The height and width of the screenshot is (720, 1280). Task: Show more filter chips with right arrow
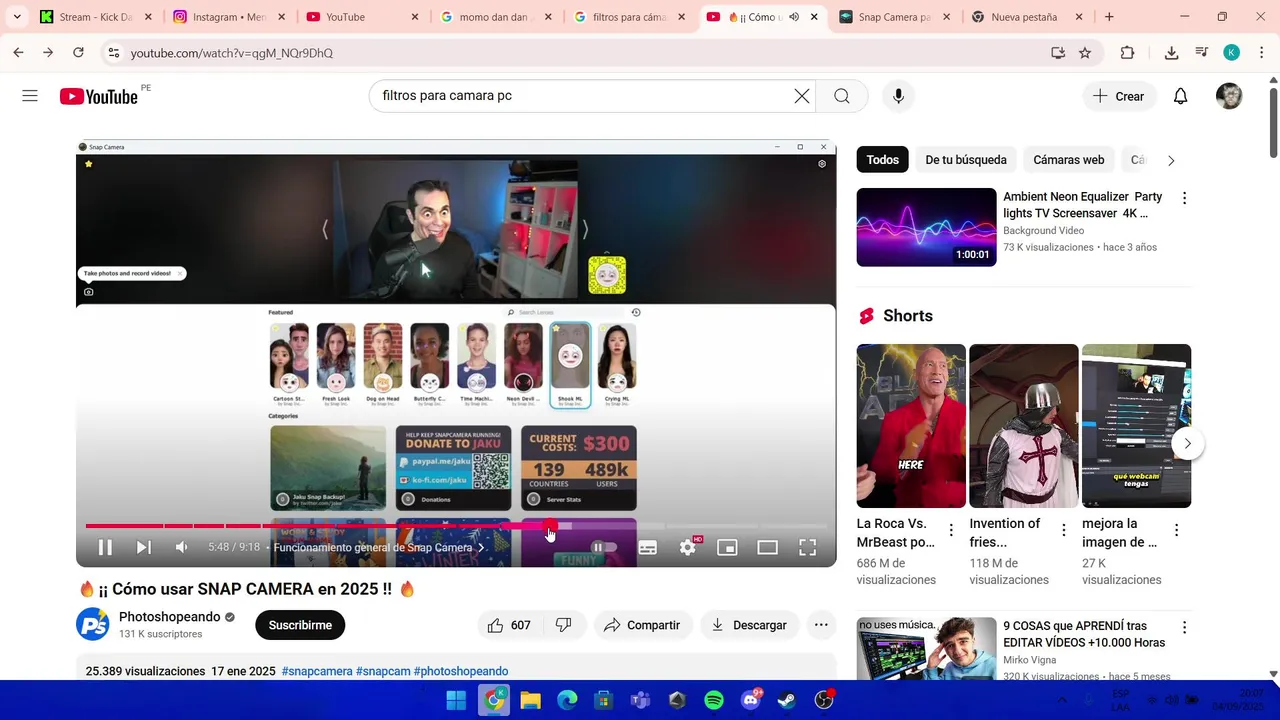coord(1171,160)
